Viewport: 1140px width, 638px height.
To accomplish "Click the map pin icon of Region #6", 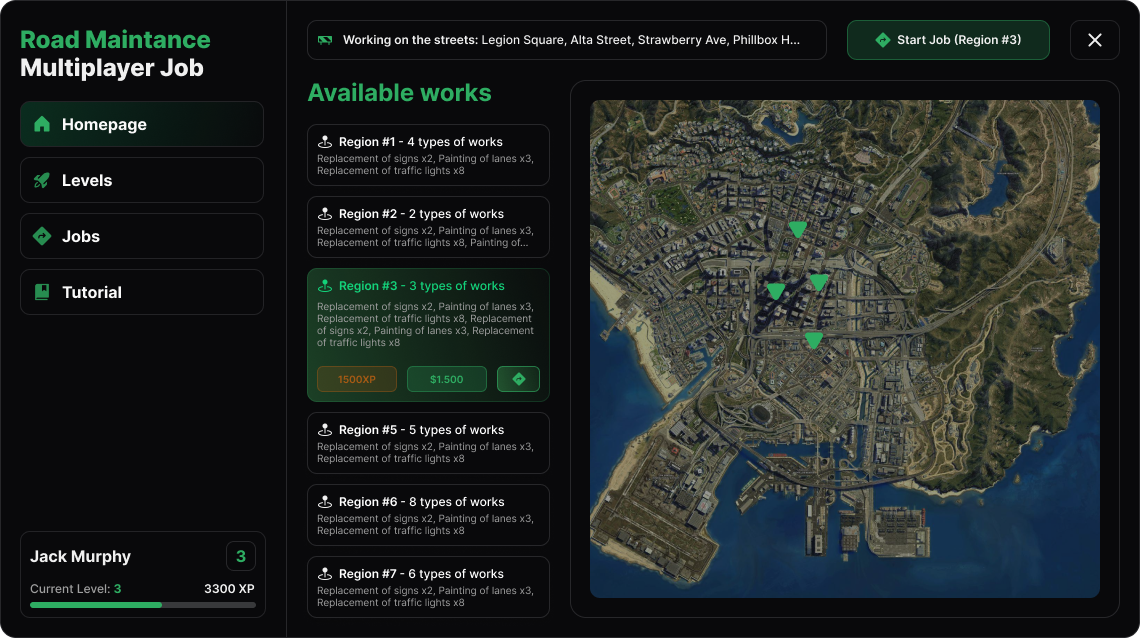I will pyautogui.click(x=325, y=501).
